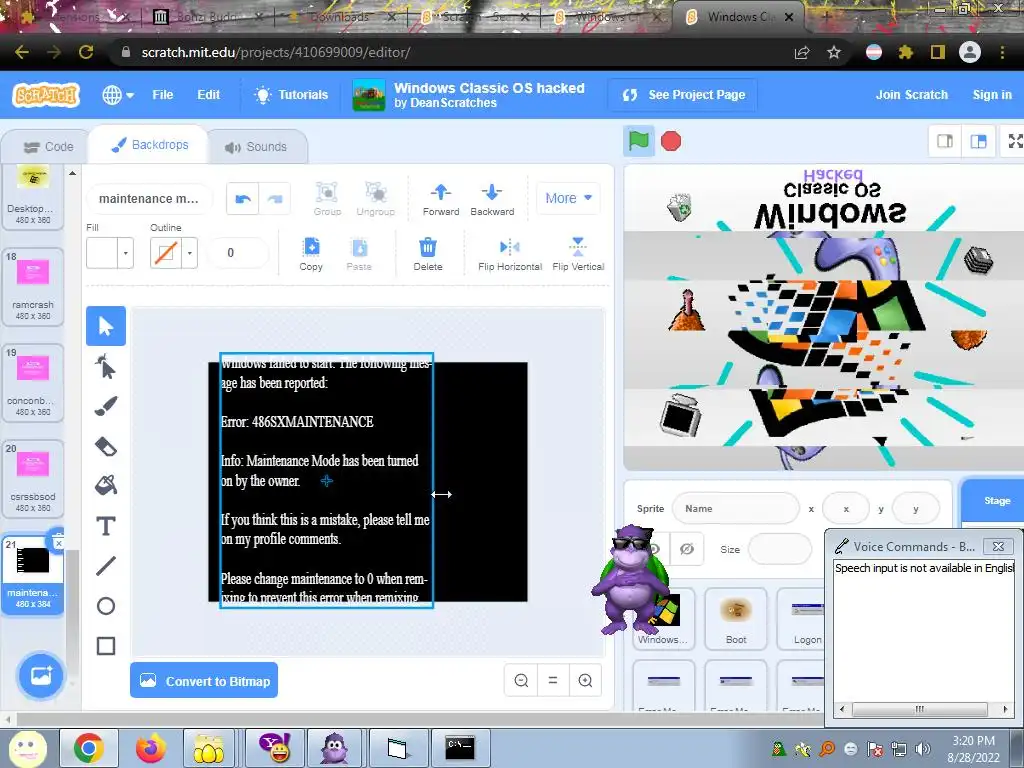Viewport: 1024px width, 768px height.
Task: Click the Scratch logo
Action: (x=46, y=95)
